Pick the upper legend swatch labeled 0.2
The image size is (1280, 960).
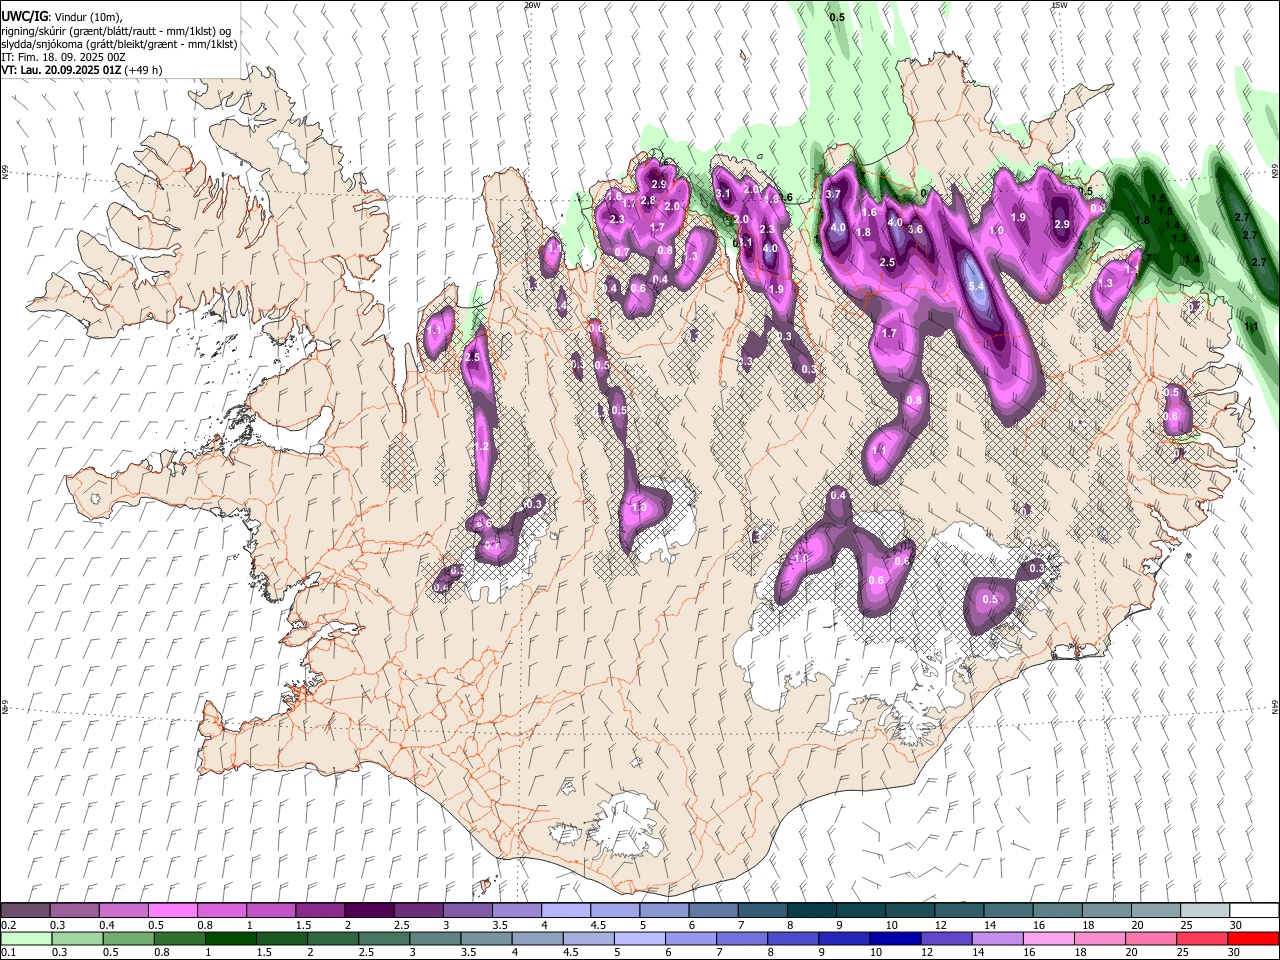tap(25, 911)
